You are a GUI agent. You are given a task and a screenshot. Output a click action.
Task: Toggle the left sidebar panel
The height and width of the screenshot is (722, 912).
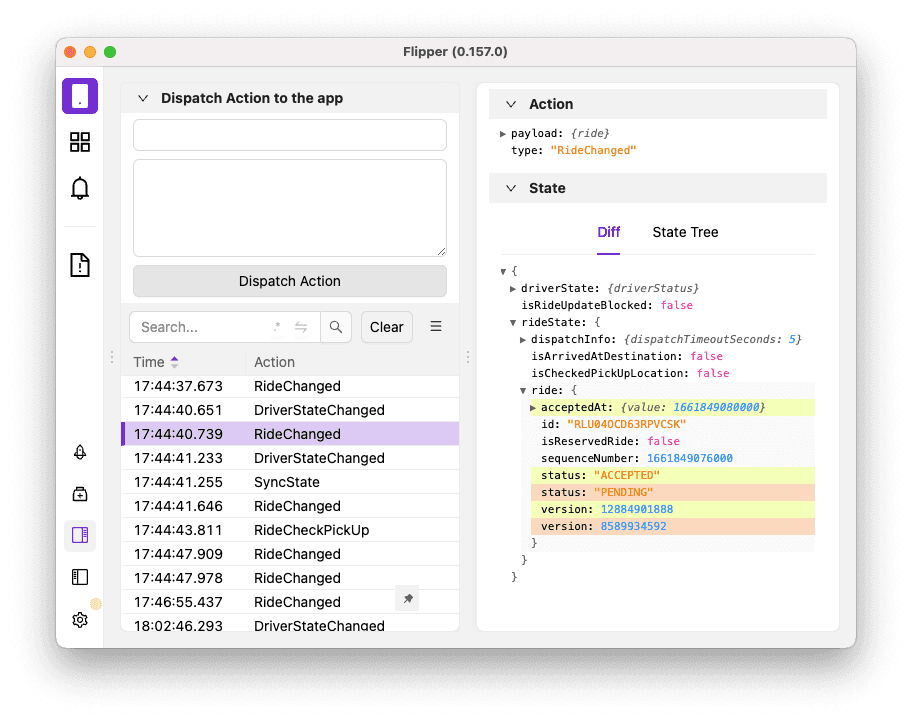(x=80, y=577)
